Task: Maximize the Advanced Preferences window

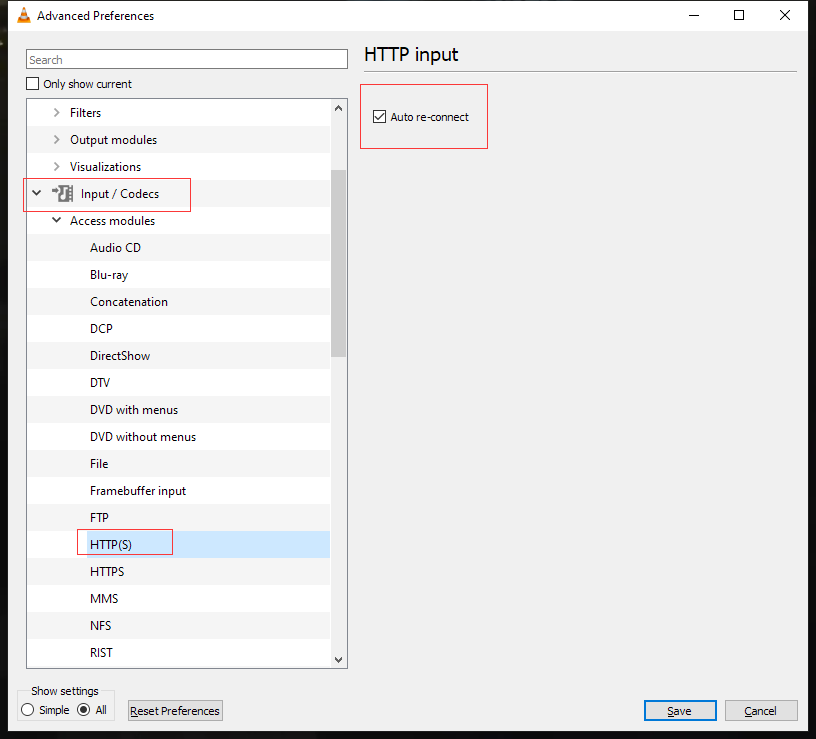Action: tap(738, 15)
